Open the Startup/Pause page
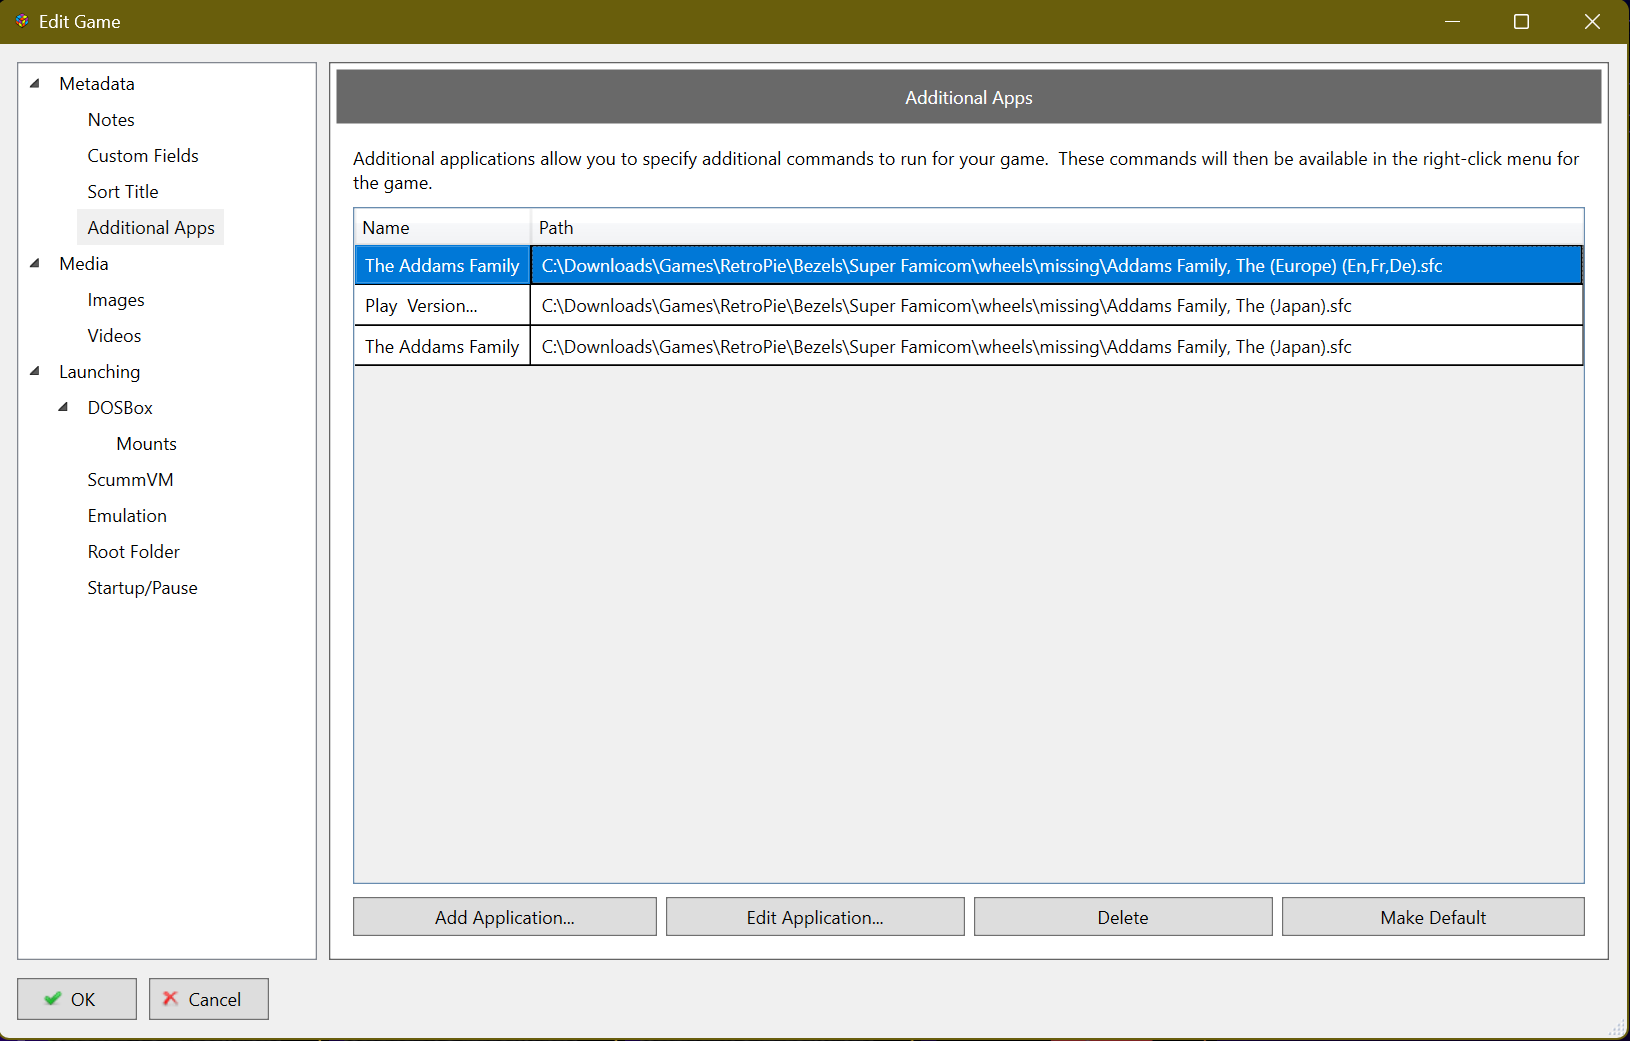Viewport: 1630px width, 1041px height. [x=143, y=588]
